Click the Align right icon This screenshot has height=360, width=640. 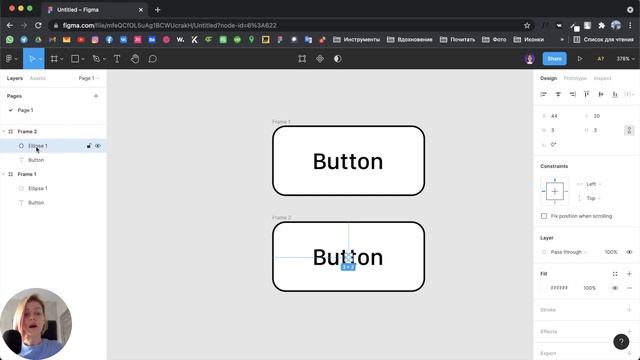(572, 94)
